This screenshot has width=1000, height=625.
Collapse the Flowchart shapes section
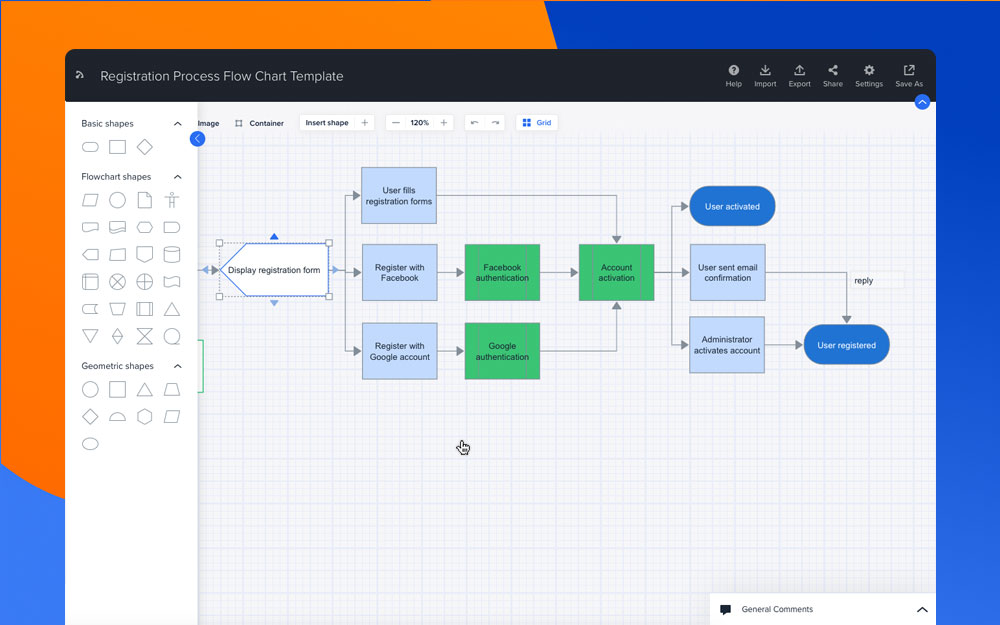tap(178, 177)
